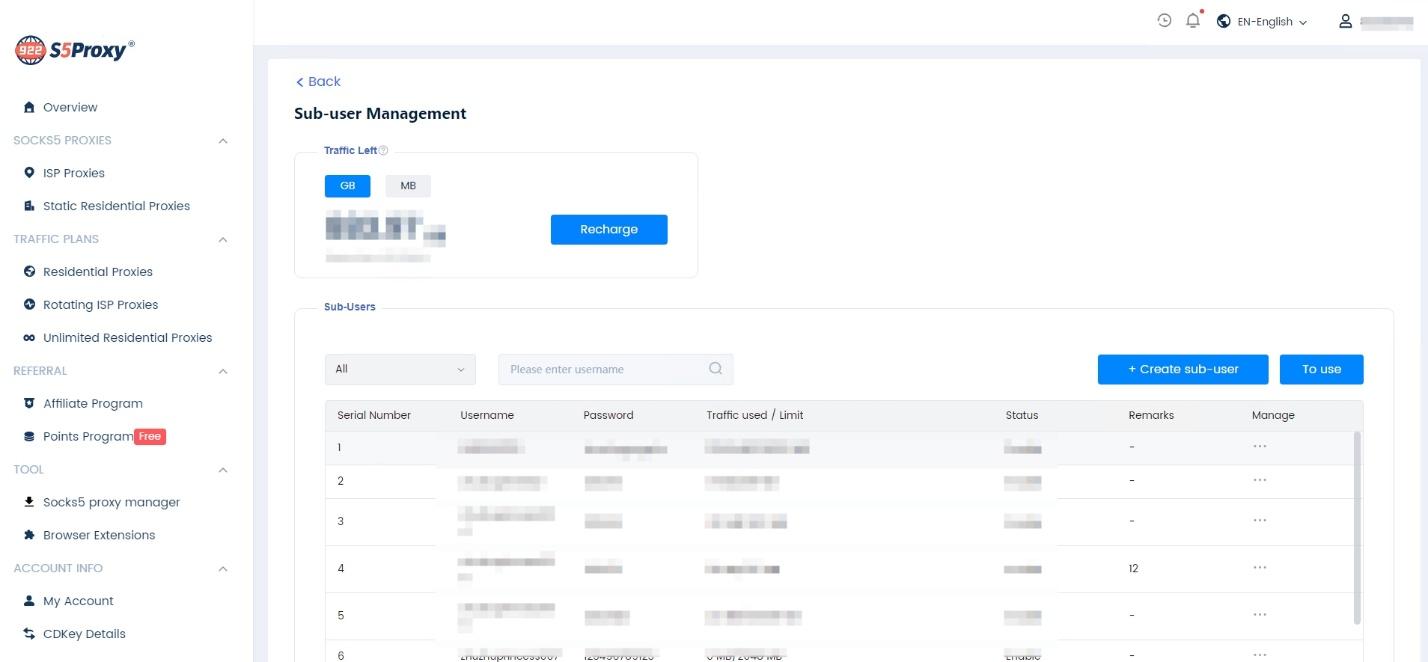Collapse the SOCKS5 PROXIES section
Viewport: 1428px width, 662px height.
pos(223,141)
